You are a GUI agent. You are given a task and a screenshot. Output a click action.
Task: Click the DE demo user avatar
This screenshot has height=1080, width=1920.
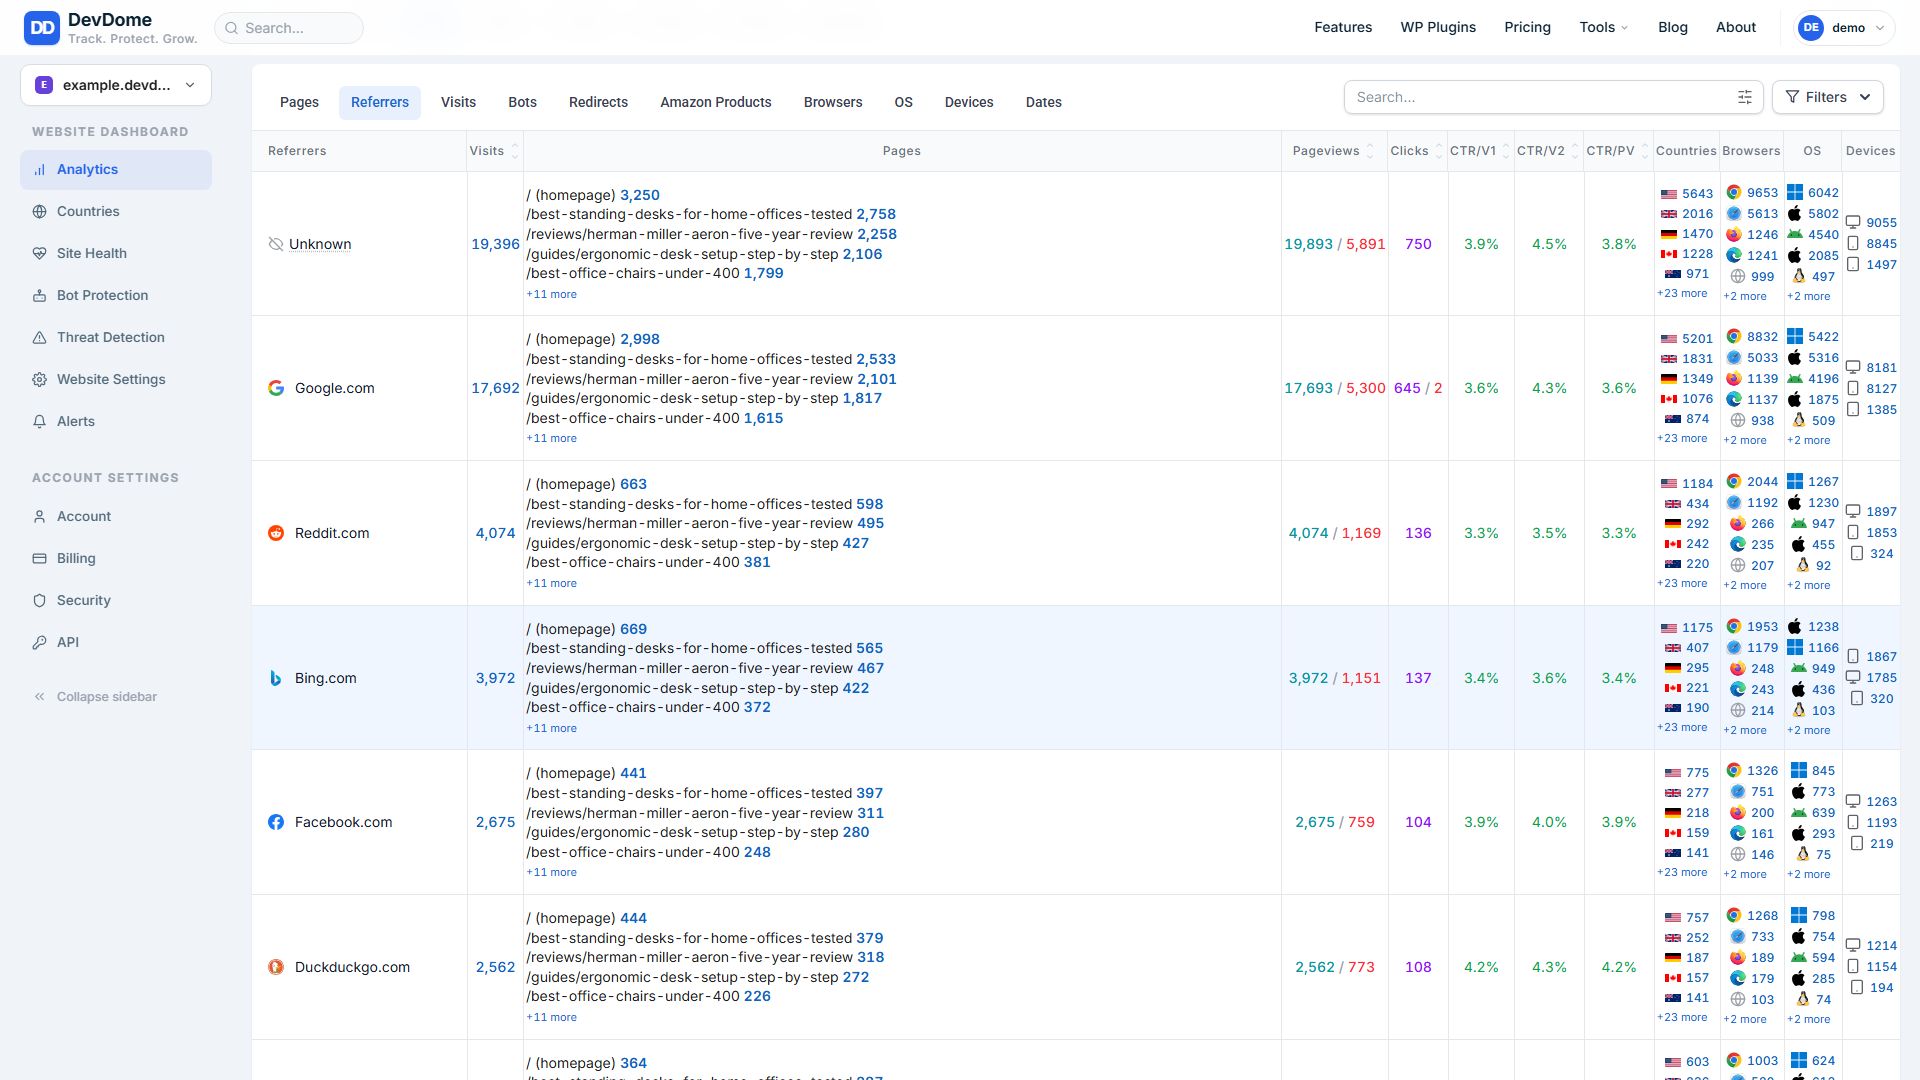(x=1811, y=28)
